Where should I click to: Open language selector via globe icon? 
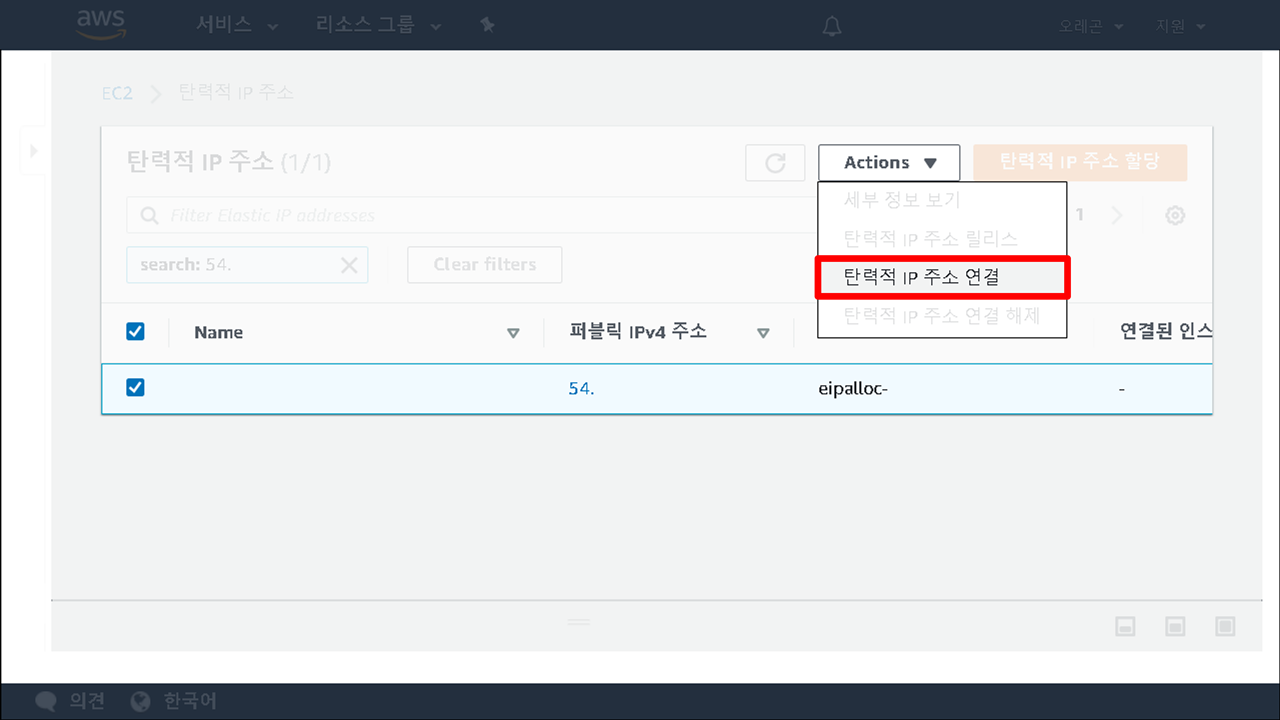(141, 701)
